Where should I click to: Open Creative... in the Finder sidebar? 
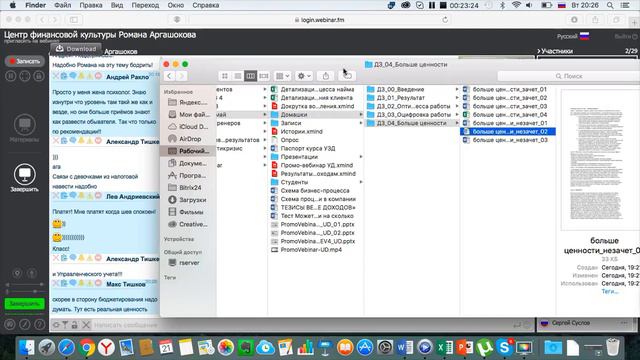[x=188, y=224]
